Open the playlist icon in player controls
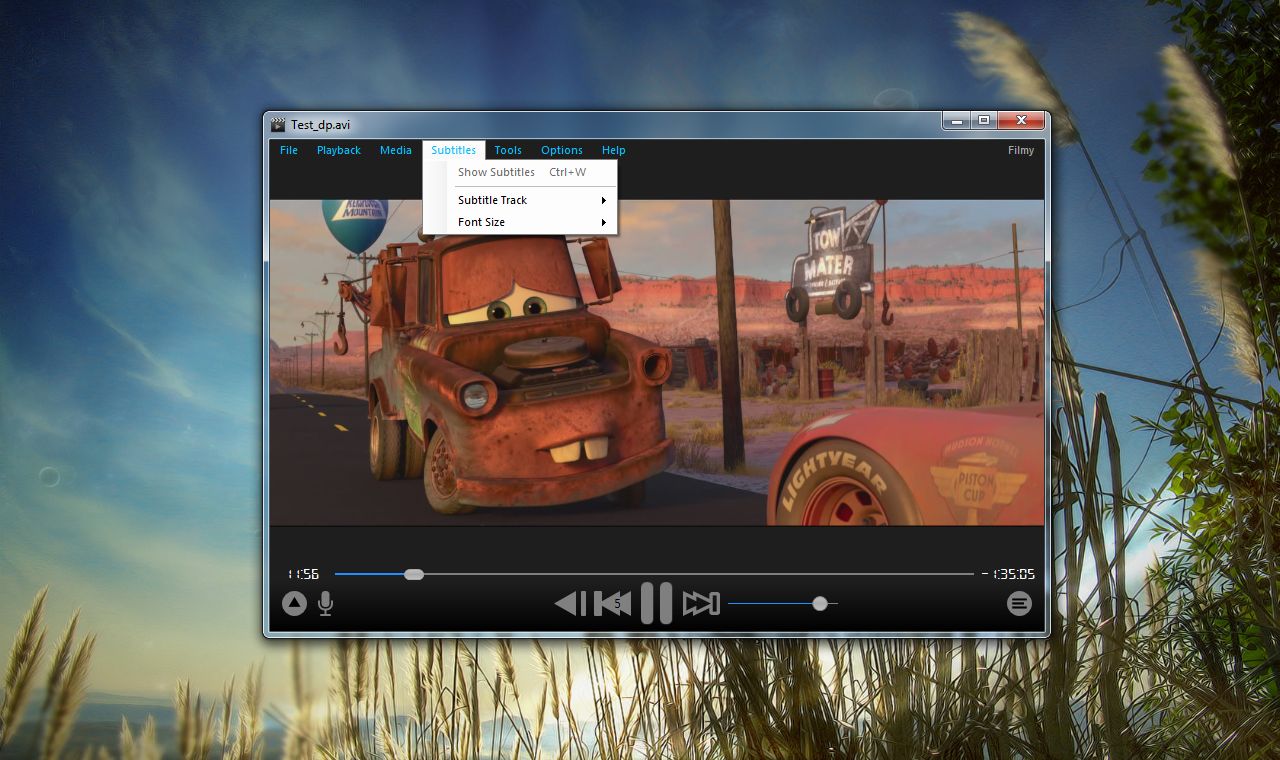 (x=1019, y=603)
